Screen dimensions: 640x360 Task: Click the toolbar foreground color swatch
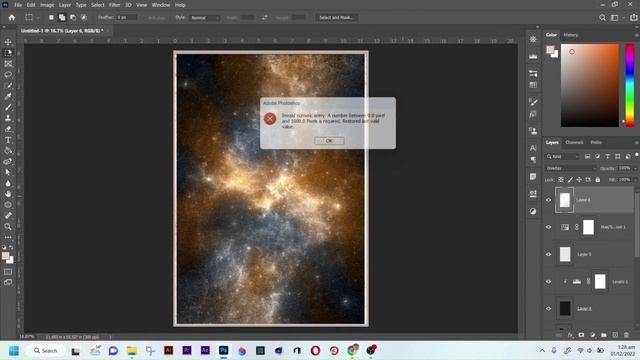pyautogui.click(x=5, y=256)
